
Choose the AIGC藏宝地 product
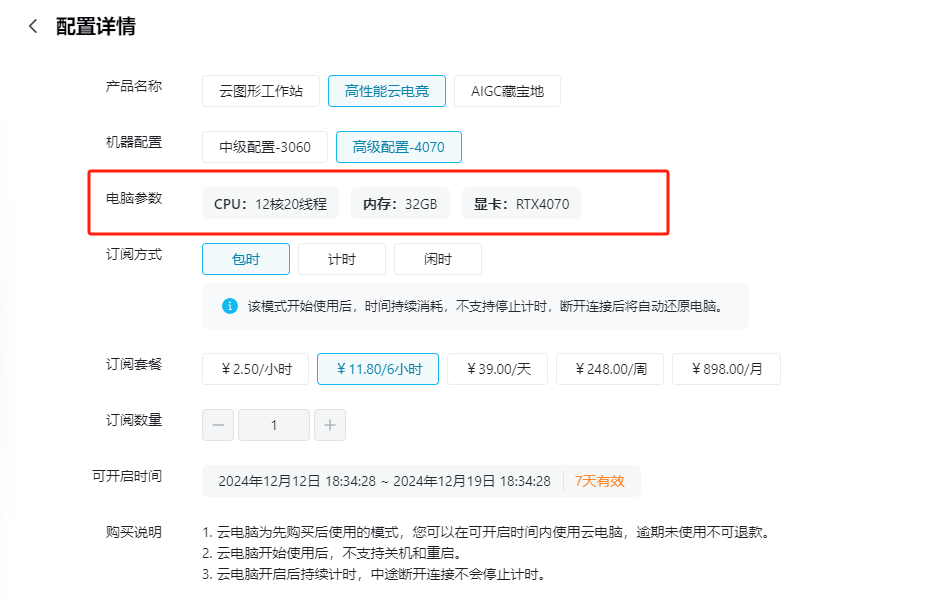[x=507, y=91]
